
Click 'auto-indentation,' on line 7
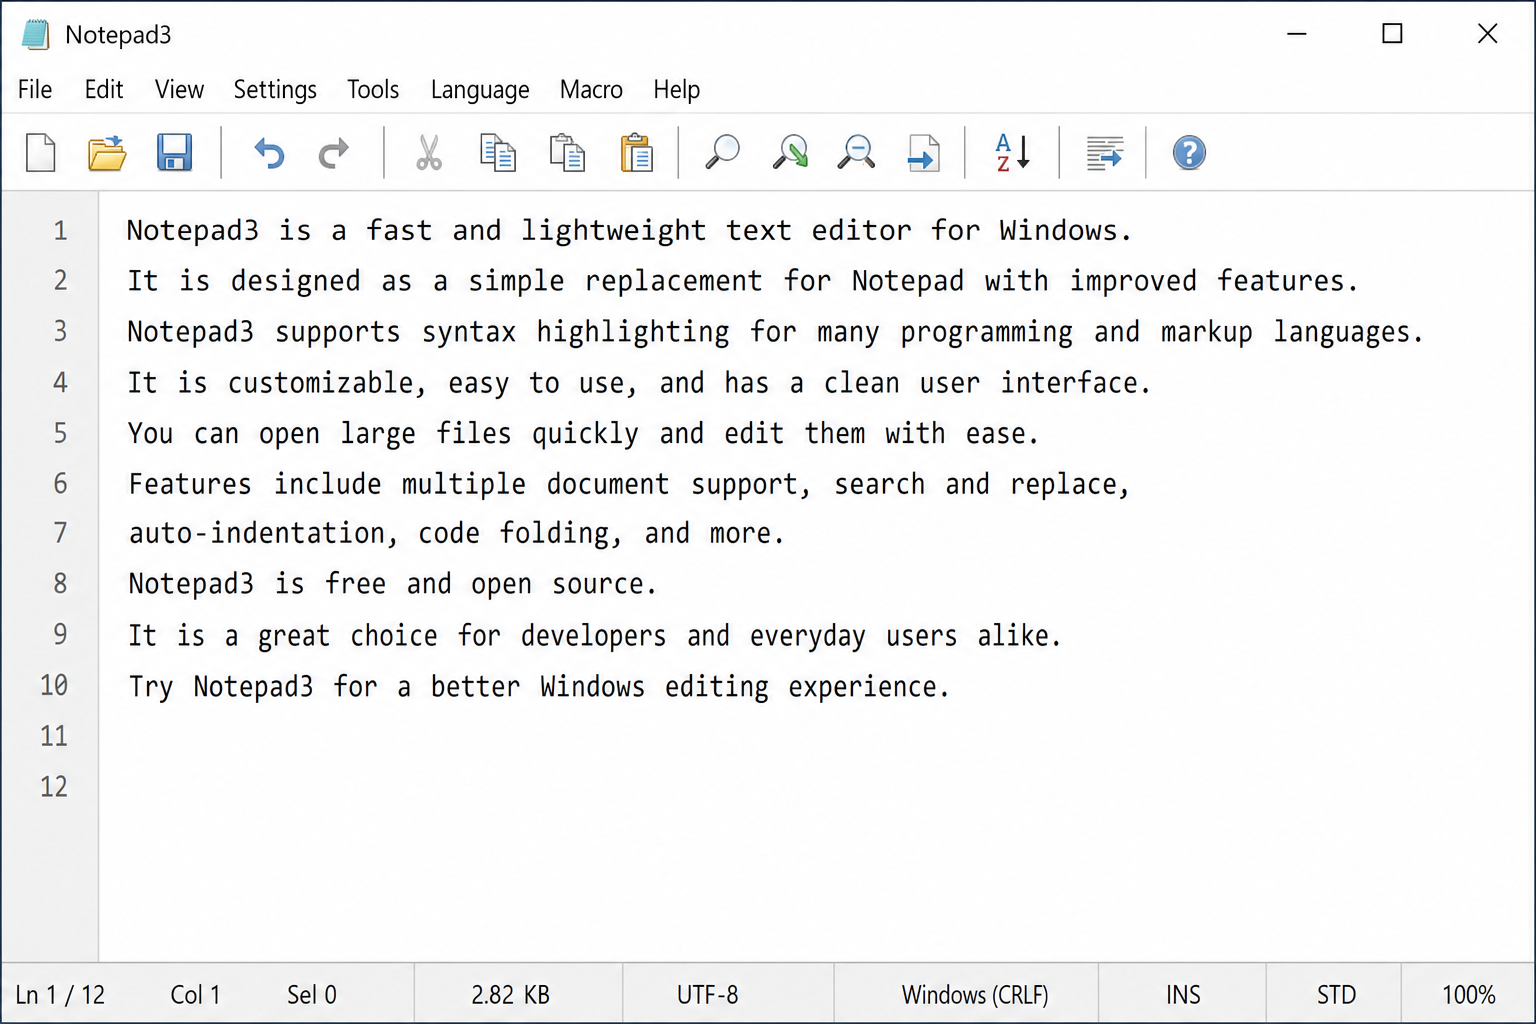[263, 534]
